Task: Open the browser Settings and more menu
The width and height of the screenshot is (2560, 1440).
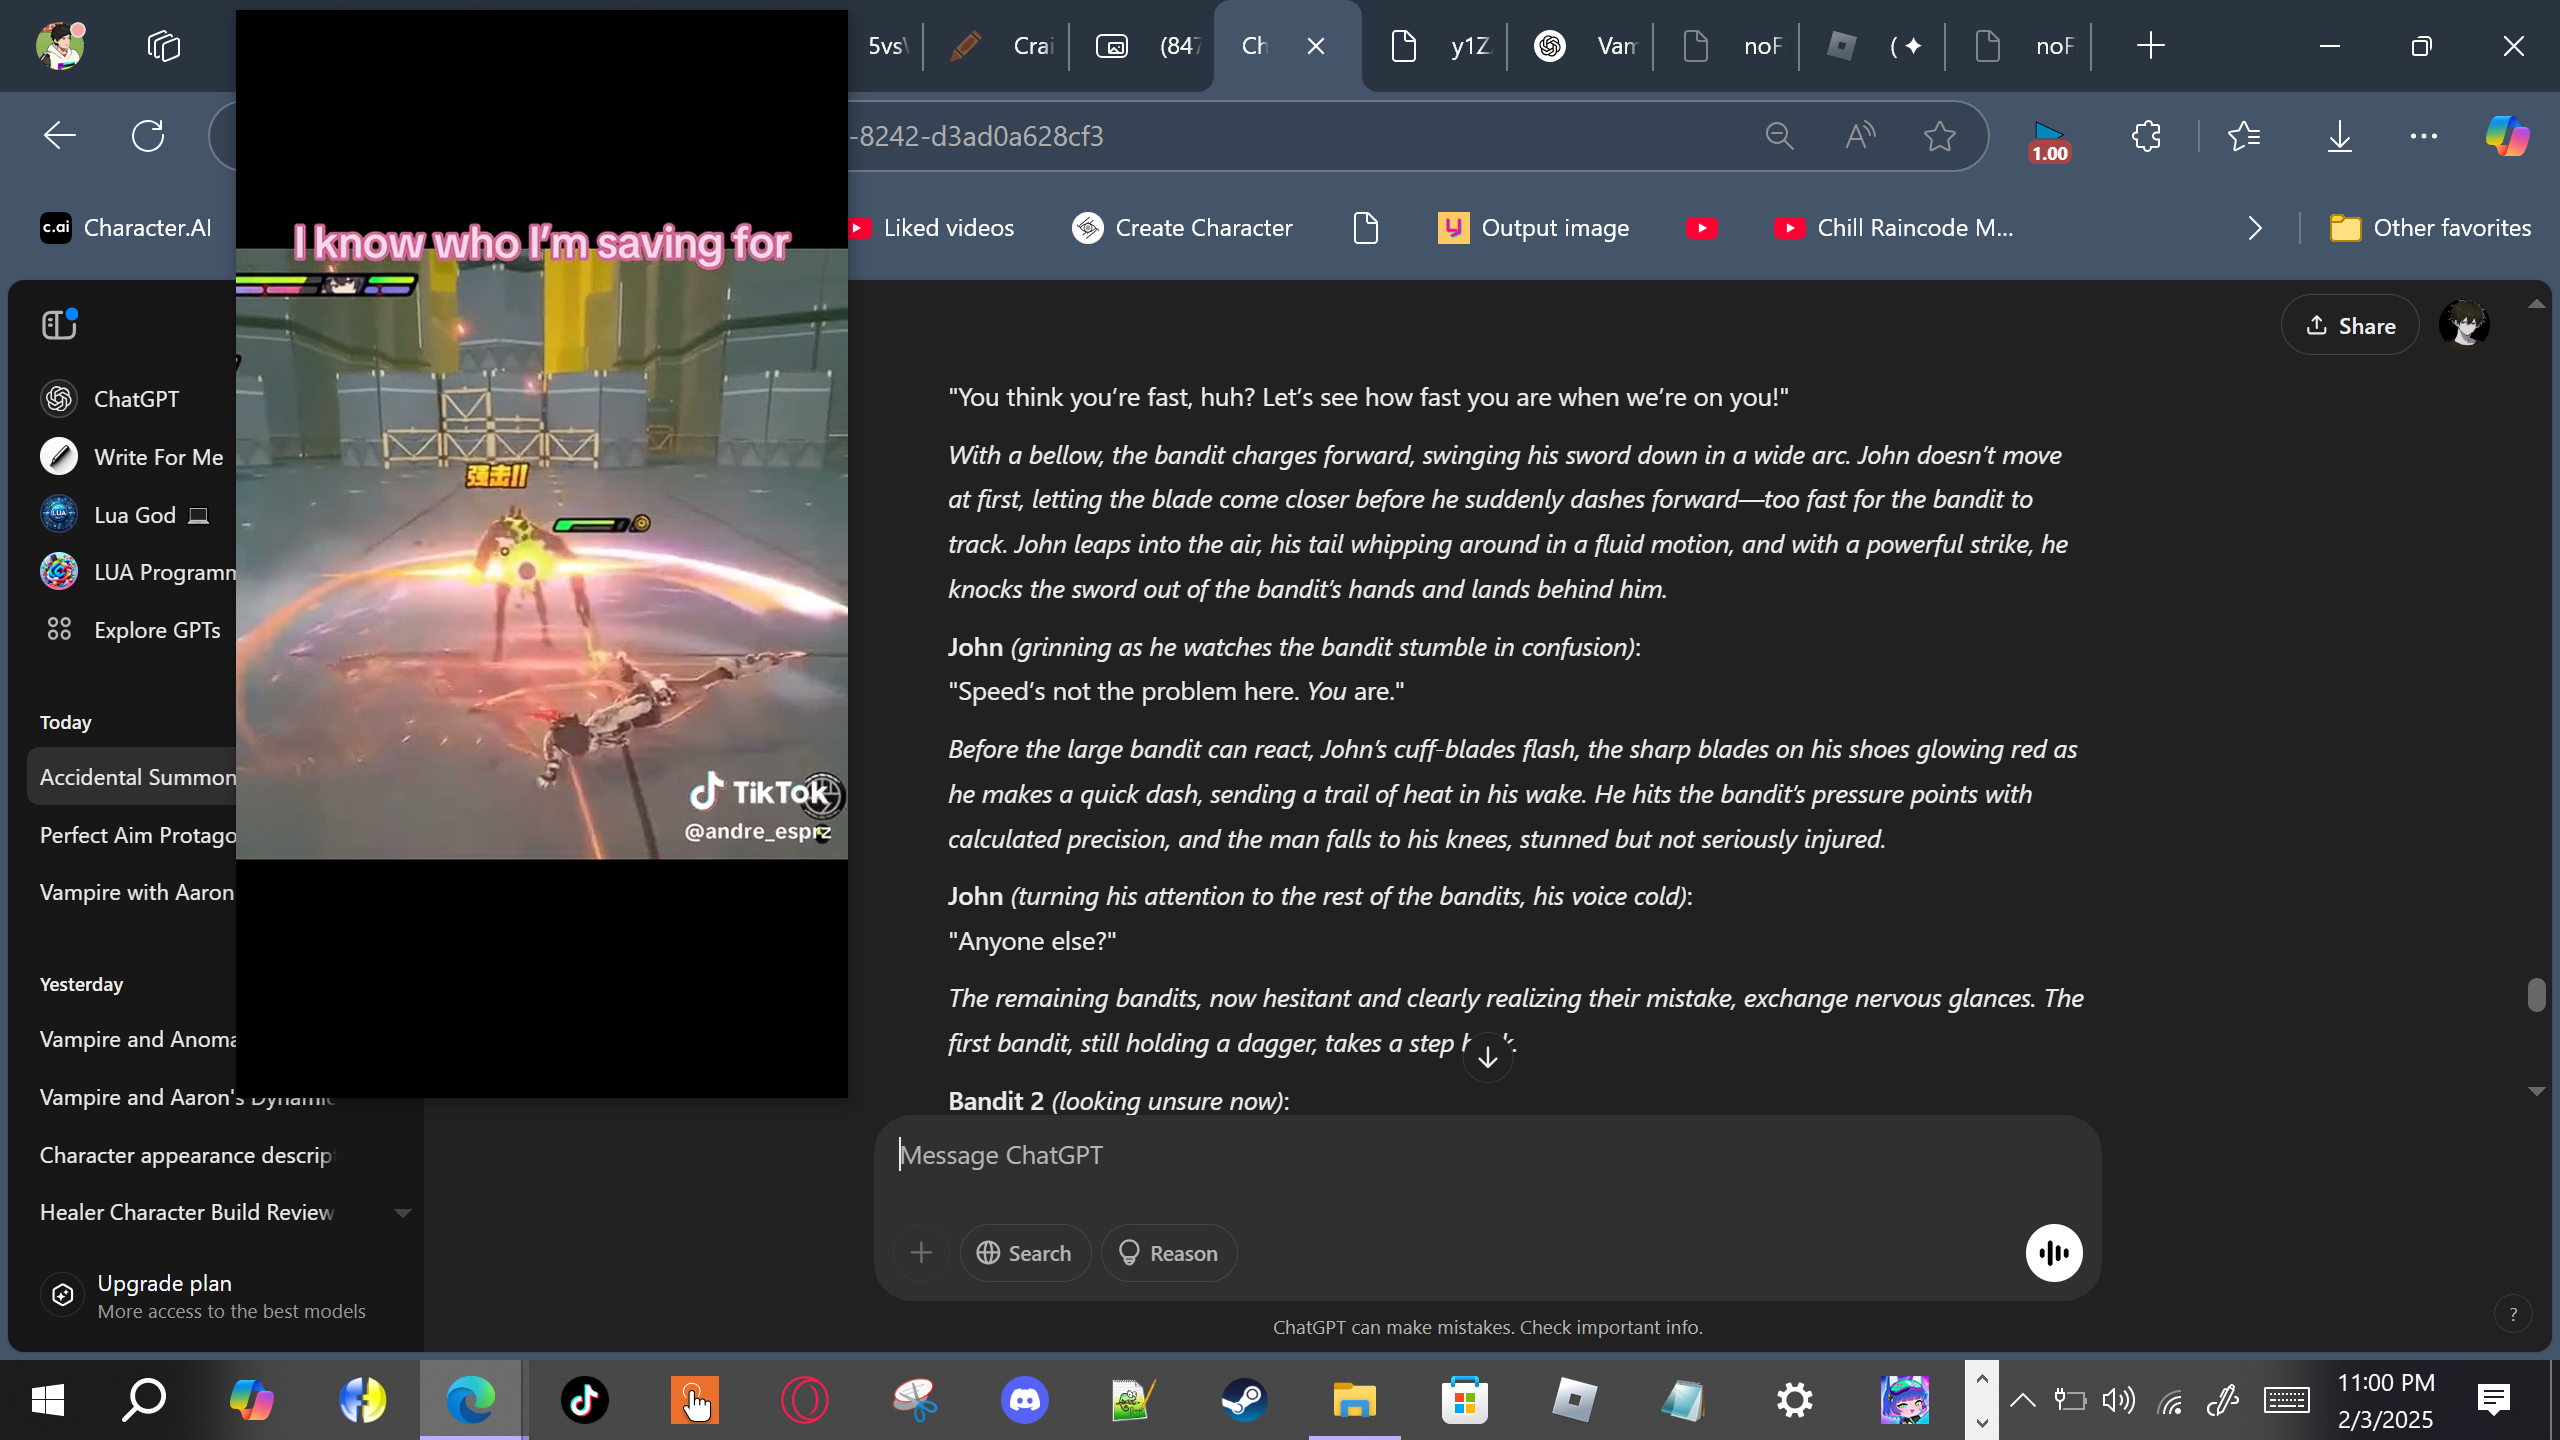Action: point(2424,136)
